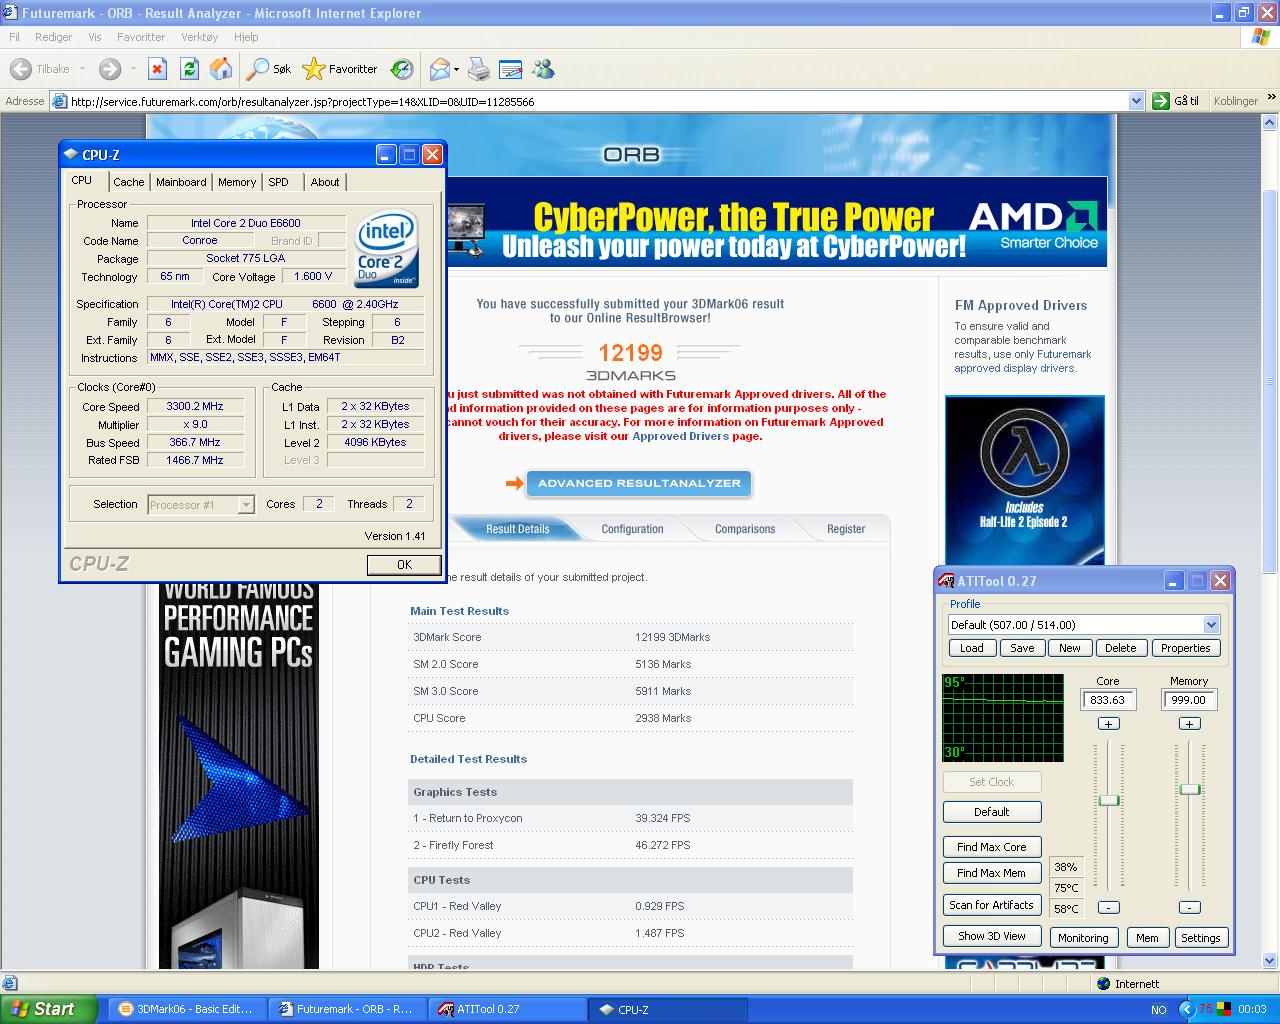
Task: Click the Windows Start button
Action: [x=49, y=1009]
